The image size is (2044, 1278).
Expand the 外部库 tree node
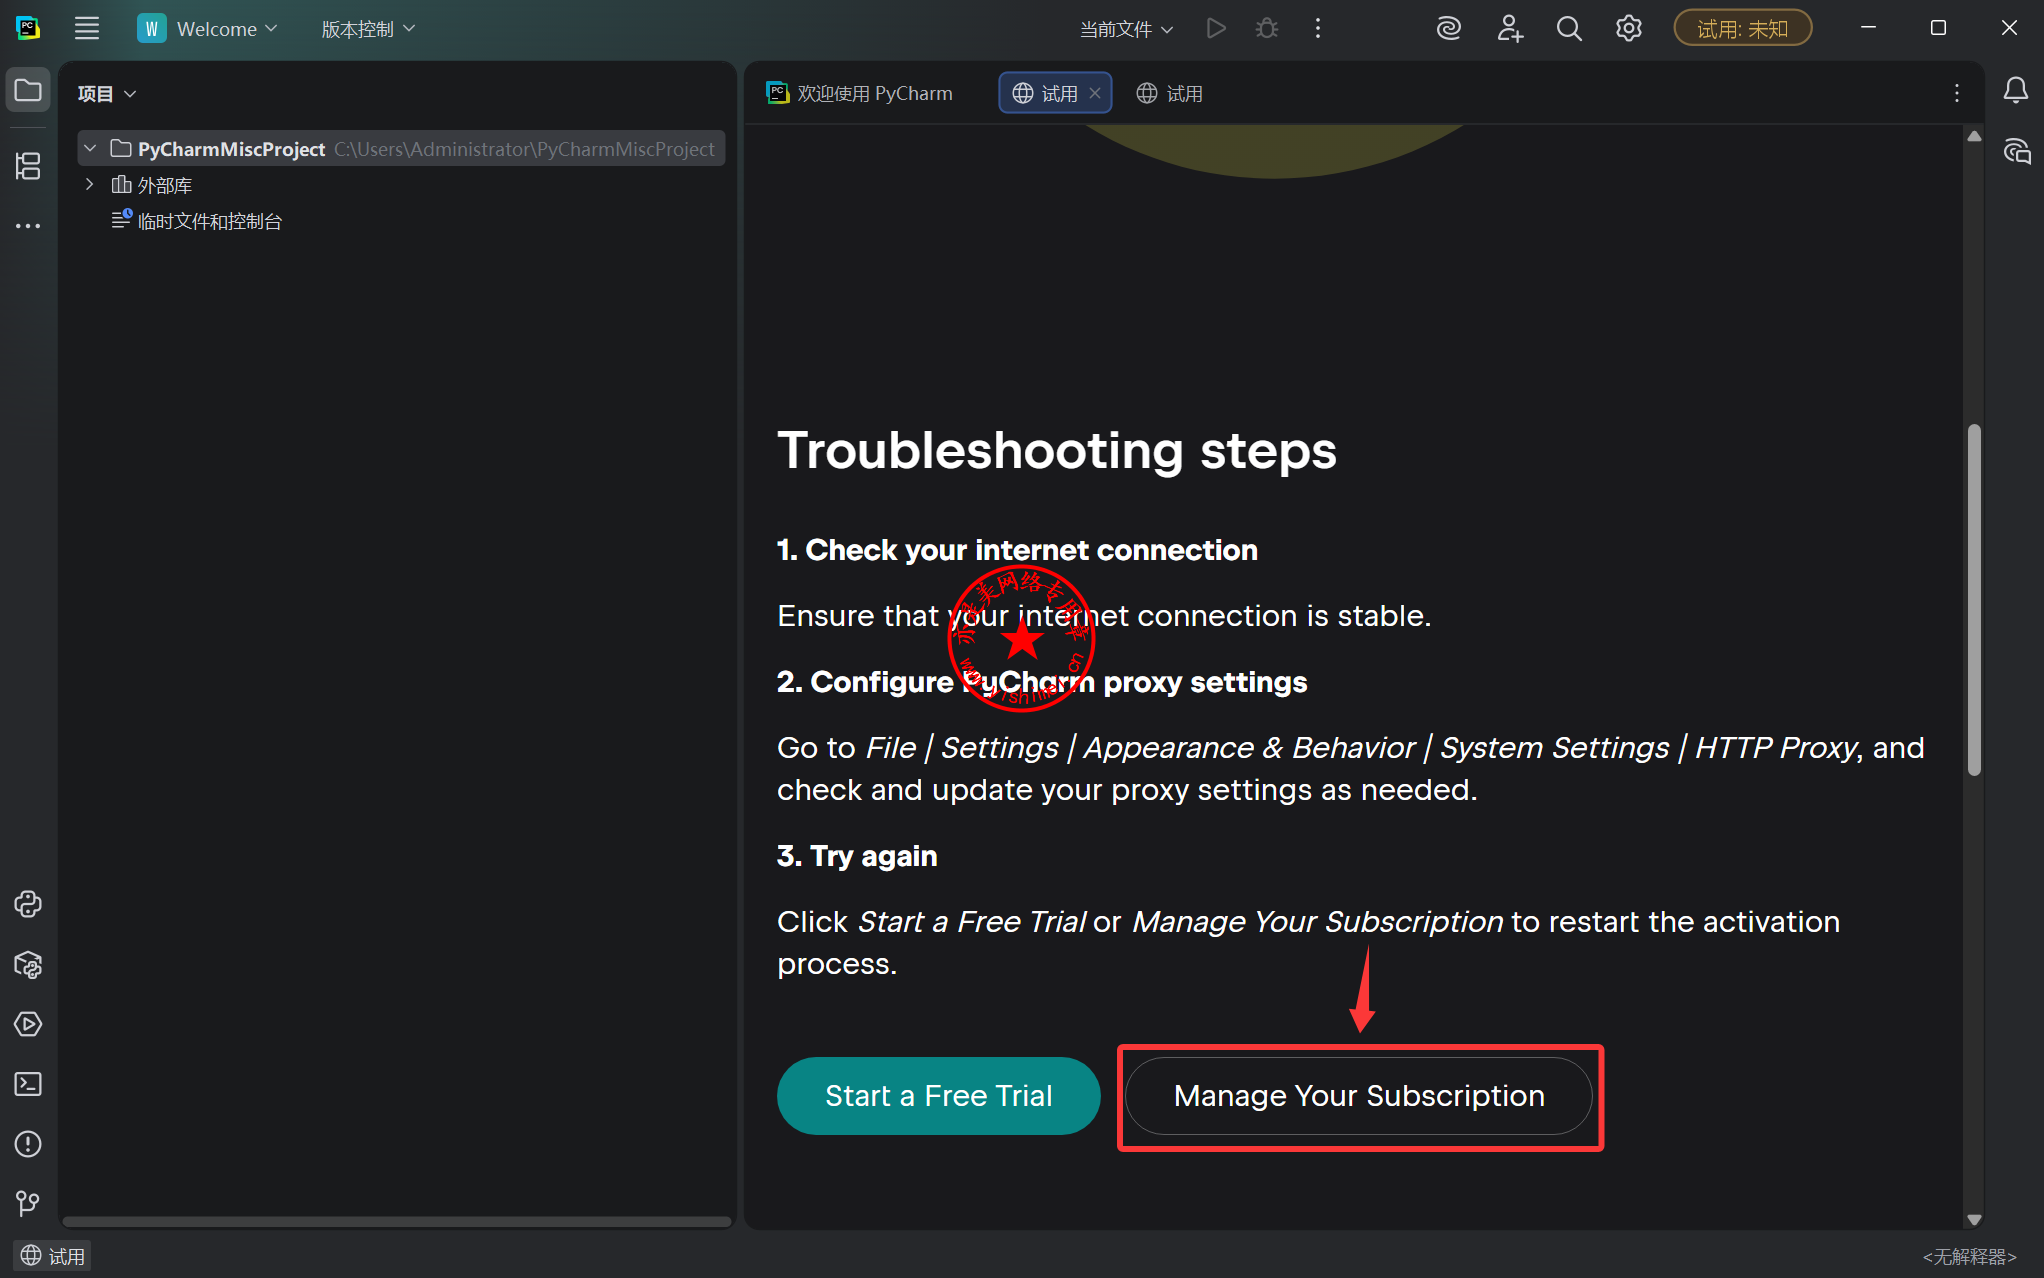pyautogui.click(x=90, y=185)
